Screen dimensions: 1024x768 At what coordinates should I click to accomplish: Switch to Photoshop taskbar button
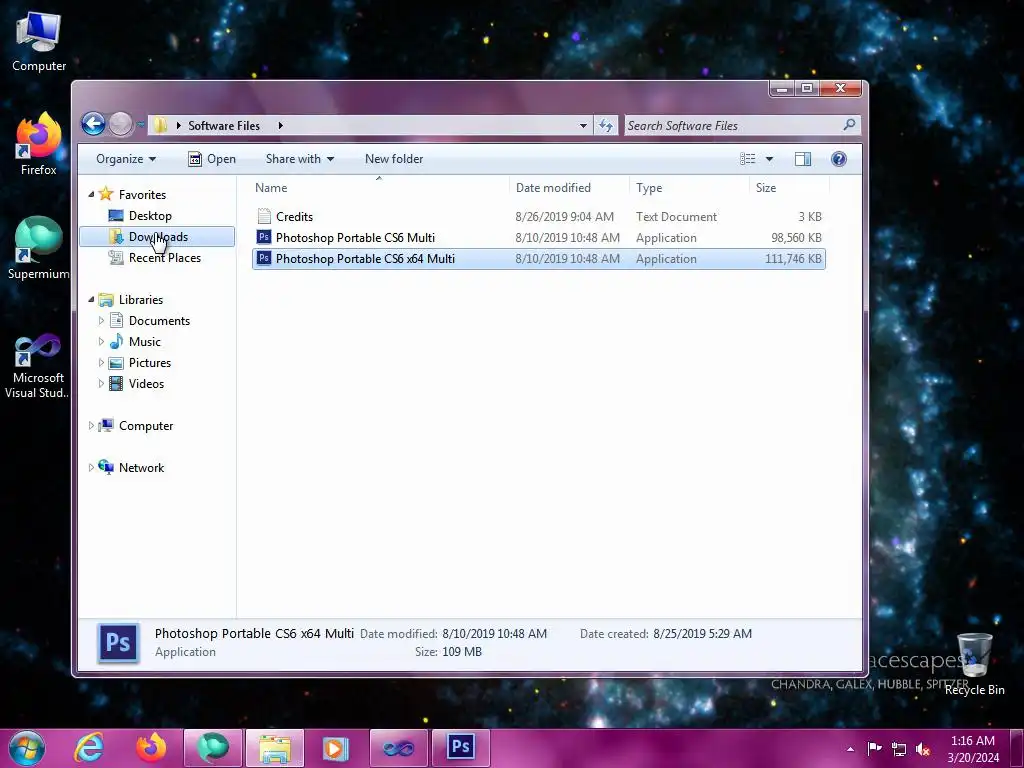click(x=460, y=748)
